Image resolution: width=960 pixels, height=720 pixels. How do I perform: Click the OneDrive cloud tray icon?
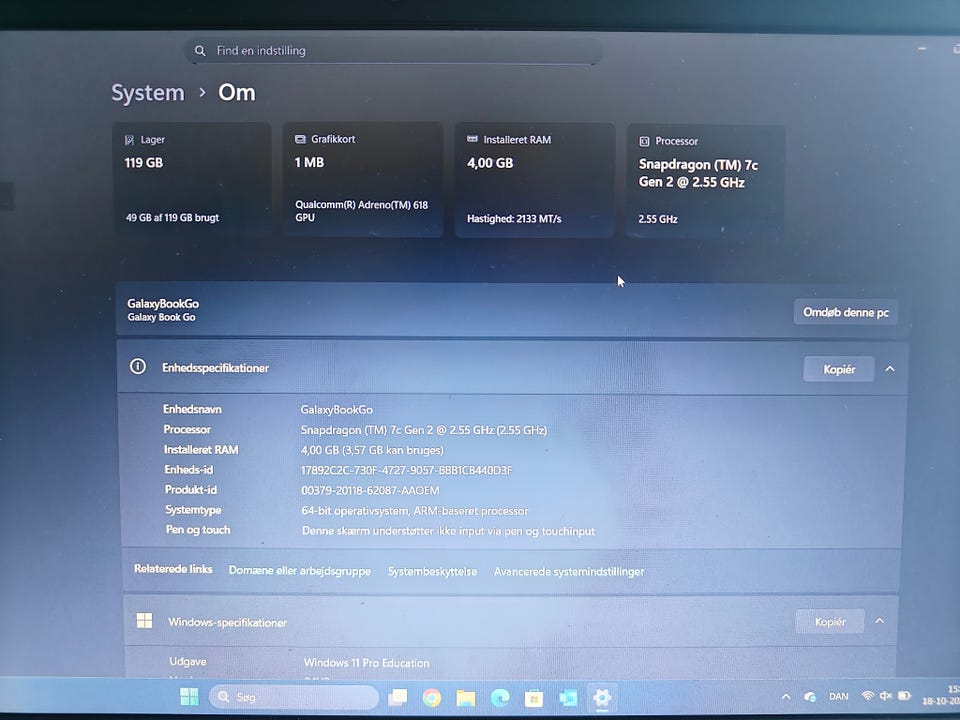(810, 697)
